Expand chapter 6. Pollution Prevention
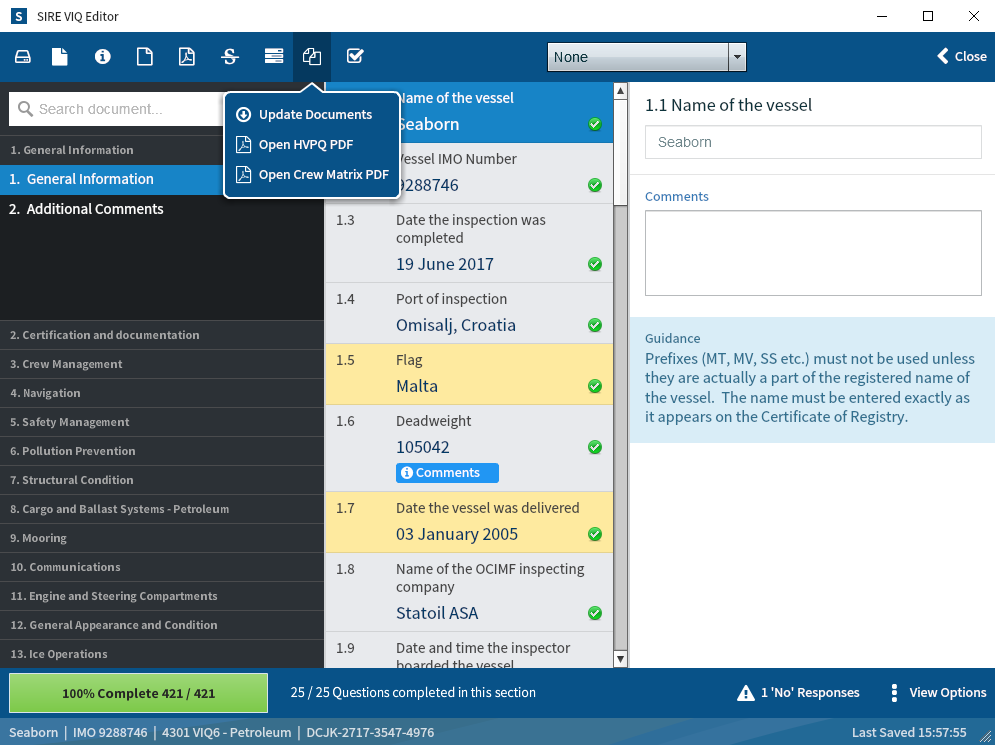This screenshot has height=745, width=995. tap(162, 451)
